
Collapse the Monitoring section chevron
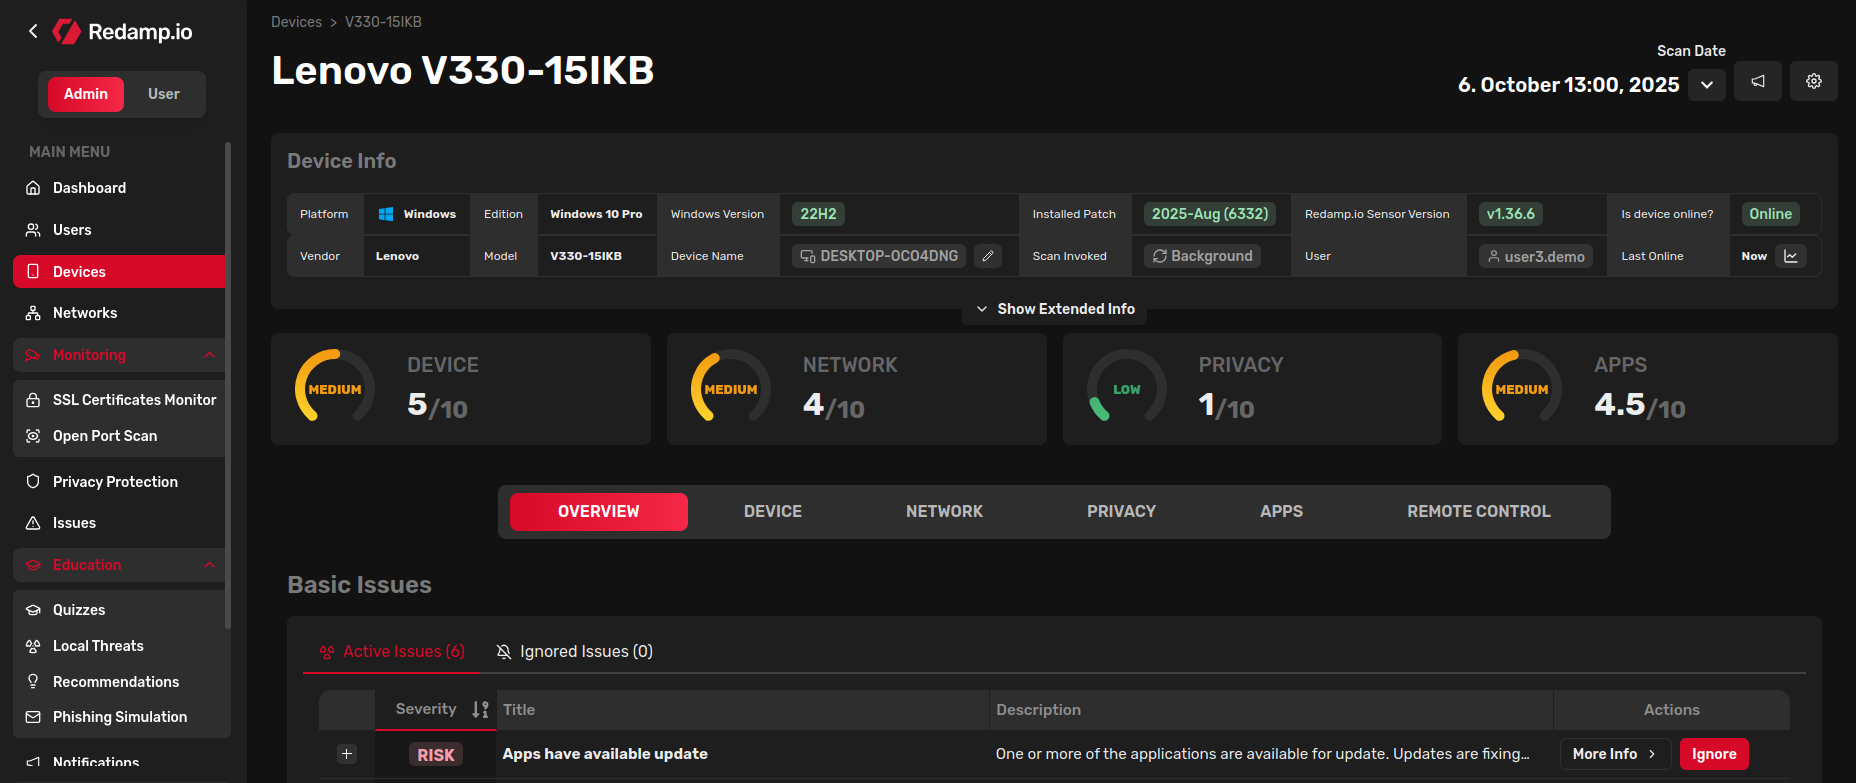pyautogui.click(x=209, y=355)
